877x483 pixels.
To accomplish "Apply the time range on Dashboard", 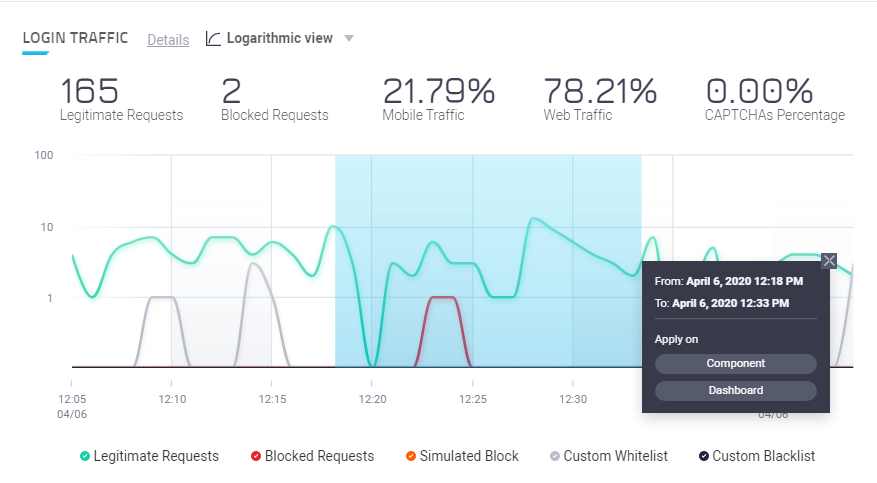I will [x=735, y=390].
